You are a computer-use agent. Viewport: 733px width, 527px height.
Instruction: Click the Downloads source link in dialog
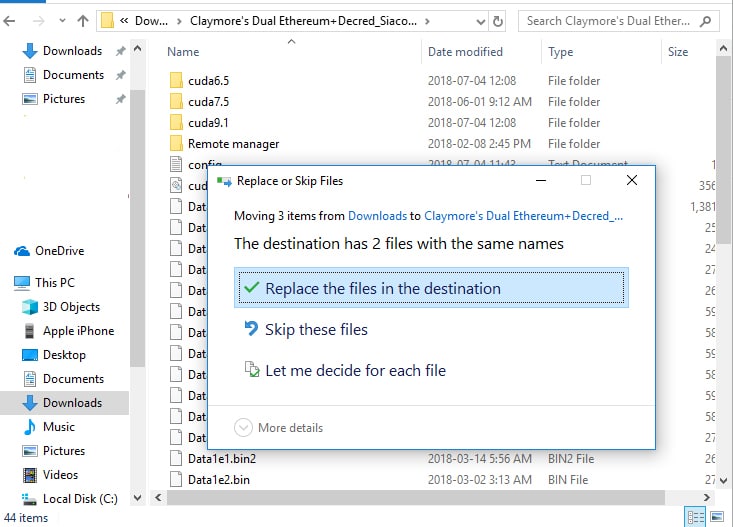(x=377, y=215)
